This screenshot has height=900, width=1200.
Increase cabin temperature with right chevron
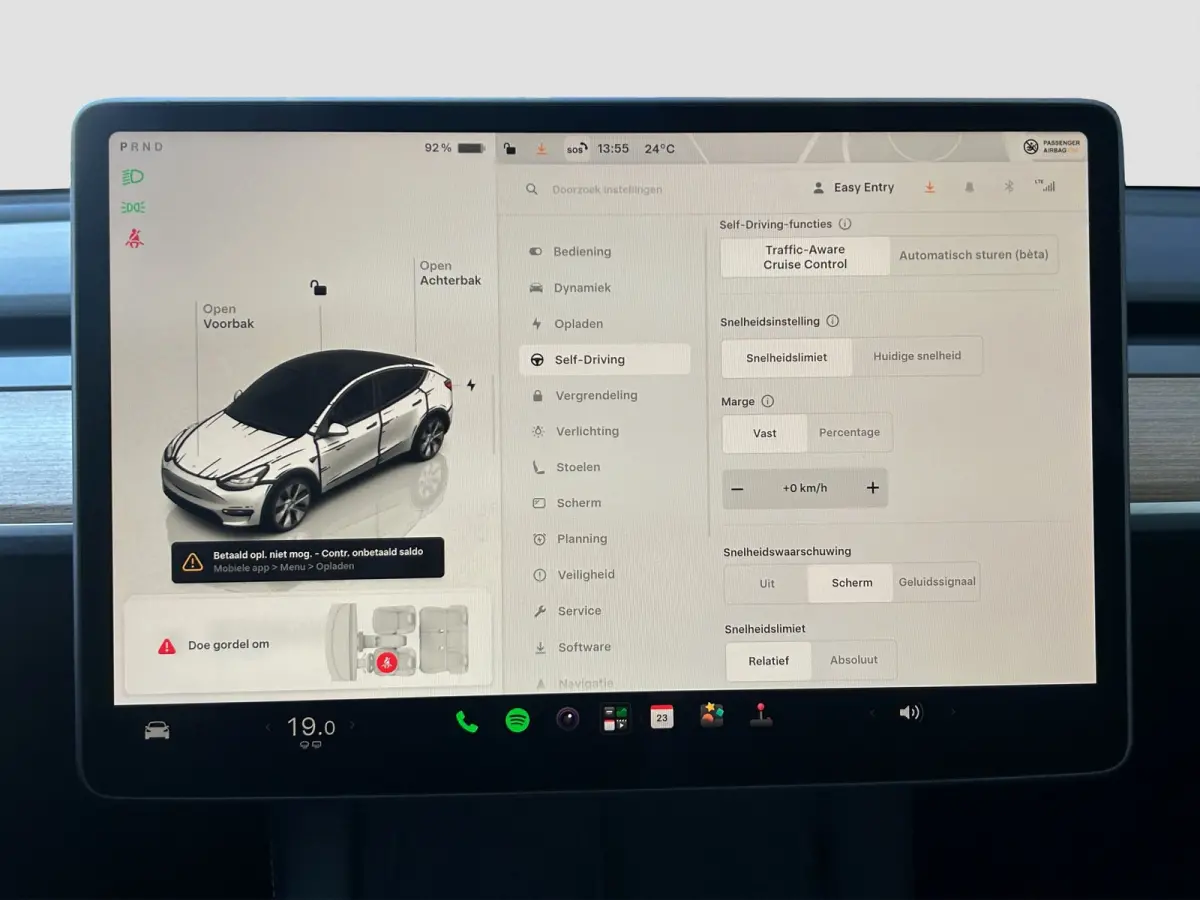351,727
